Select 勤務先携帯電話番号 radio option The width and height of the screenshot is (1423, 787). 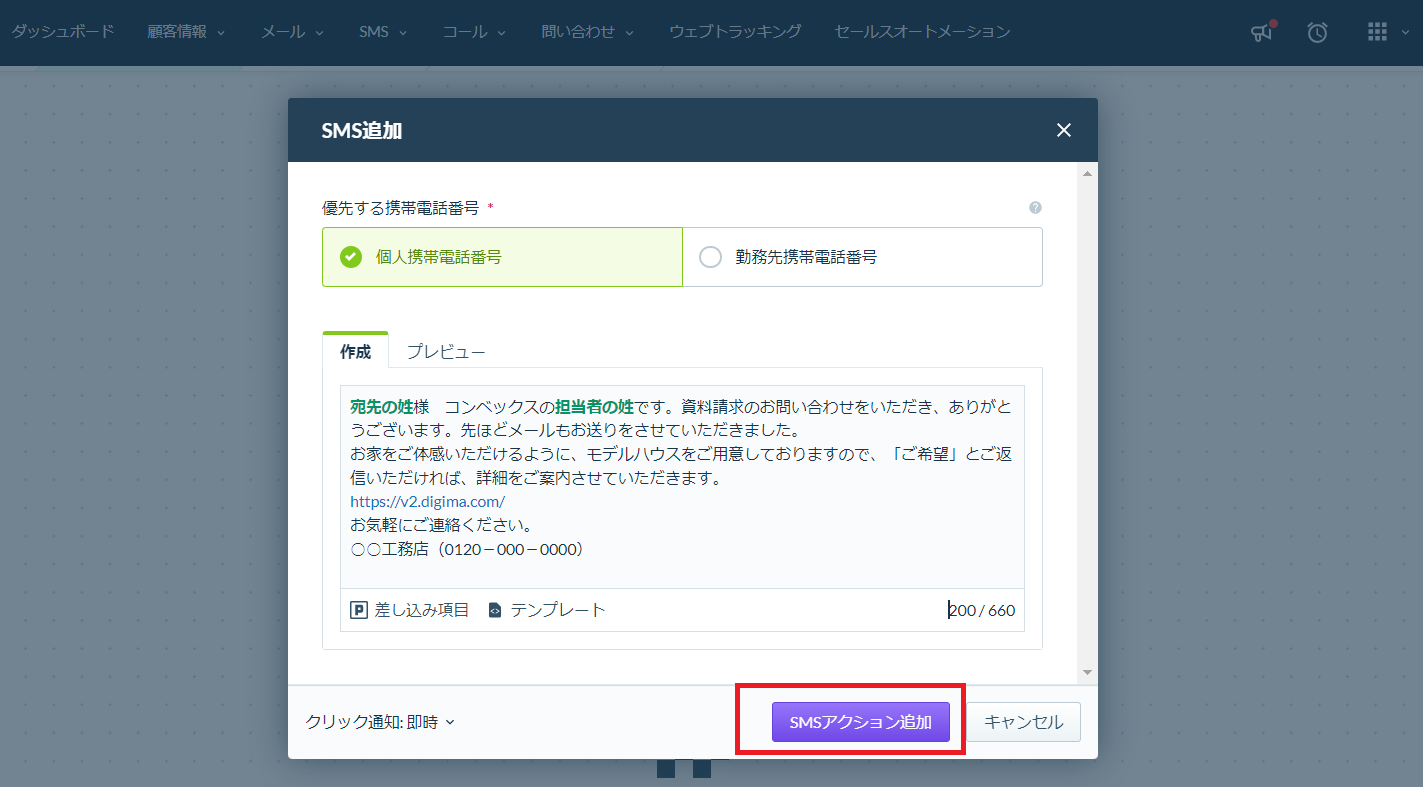862,257
